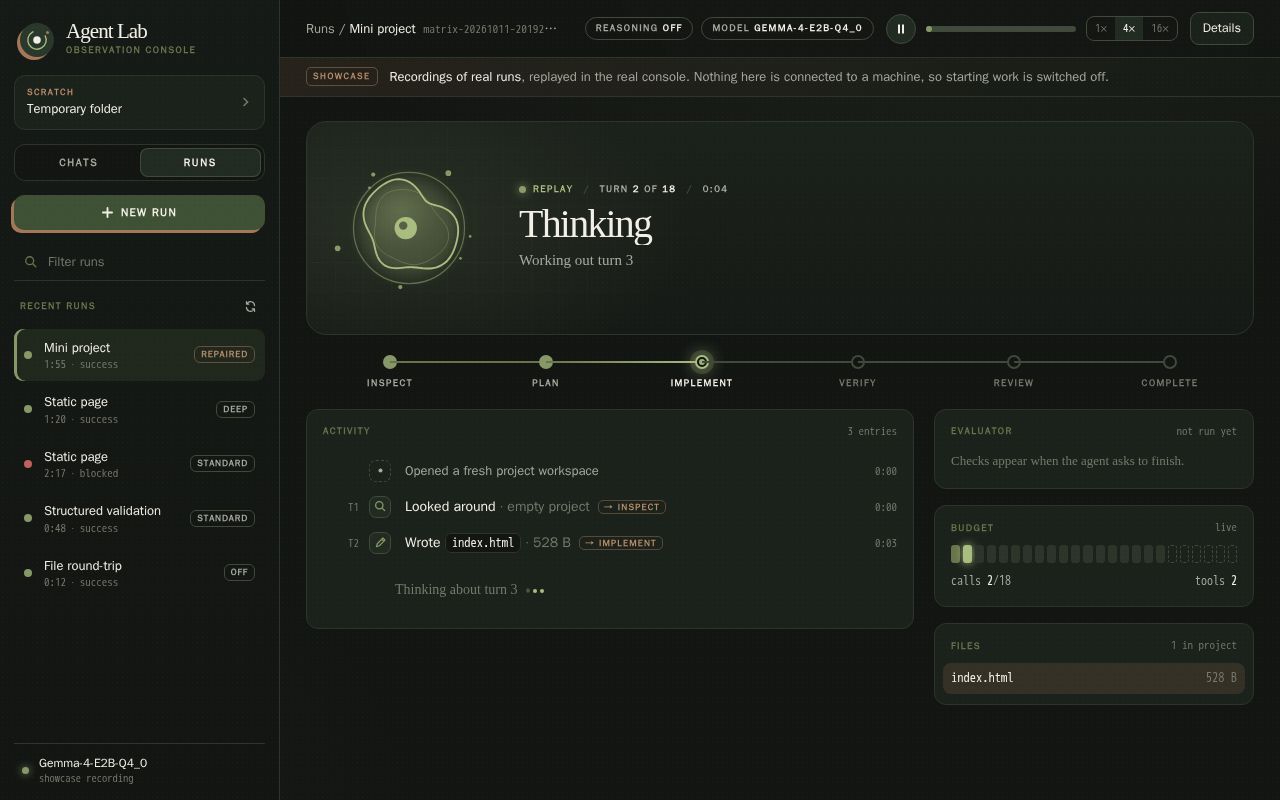This screenshot has height=800, width=1280.
Task: Open index.html in Files panel
Action: click(x=1093, y=678)
